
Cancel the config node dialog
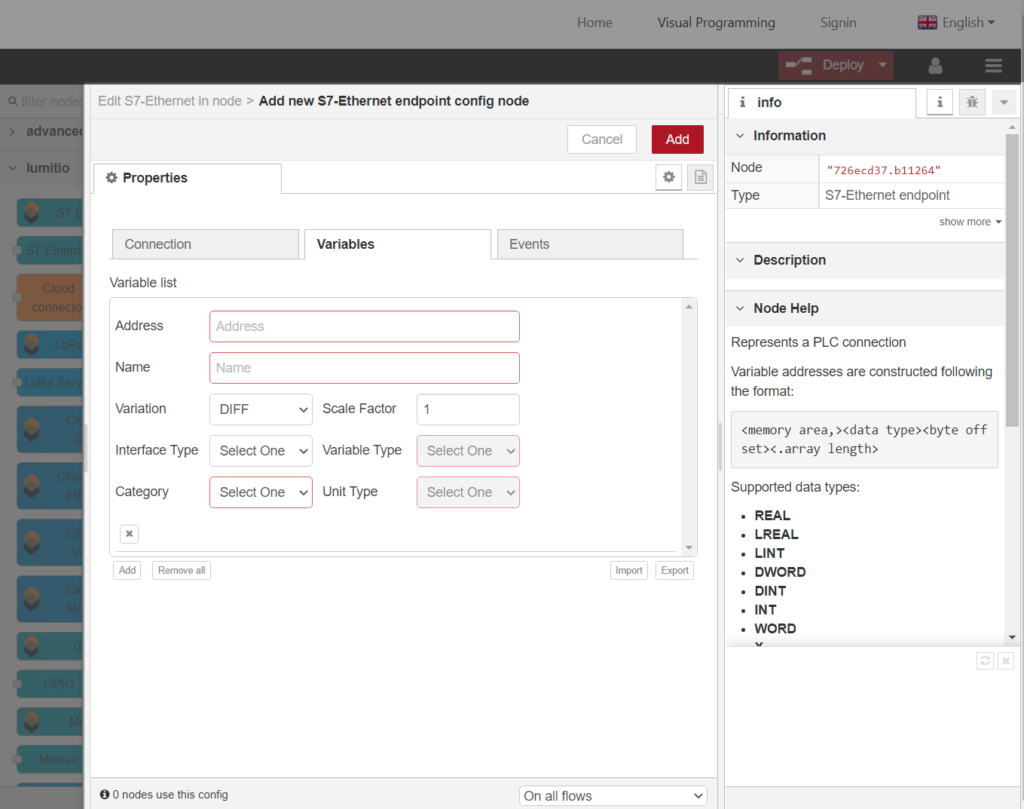pyautogui.click(x=601, y=139)
